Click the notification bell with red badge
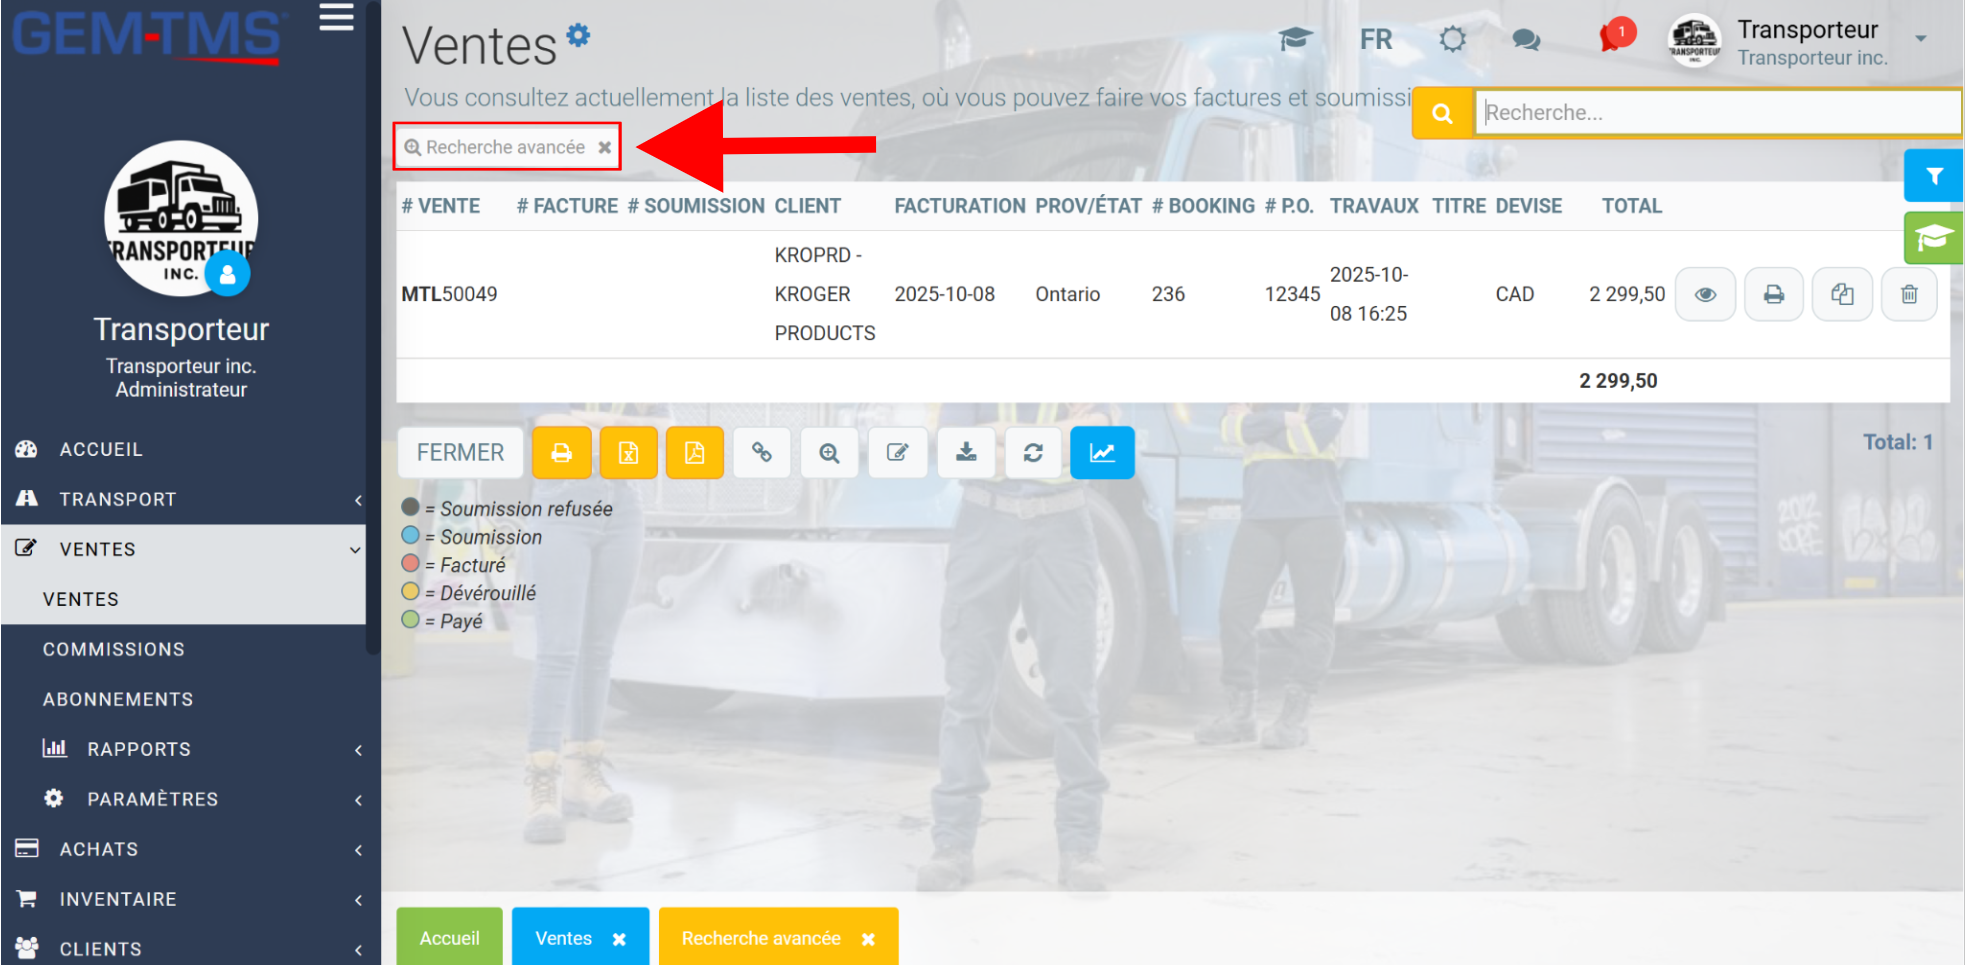Image resolution: width=1965 pixels, height=965 pixels. (x=1613, y=38)
